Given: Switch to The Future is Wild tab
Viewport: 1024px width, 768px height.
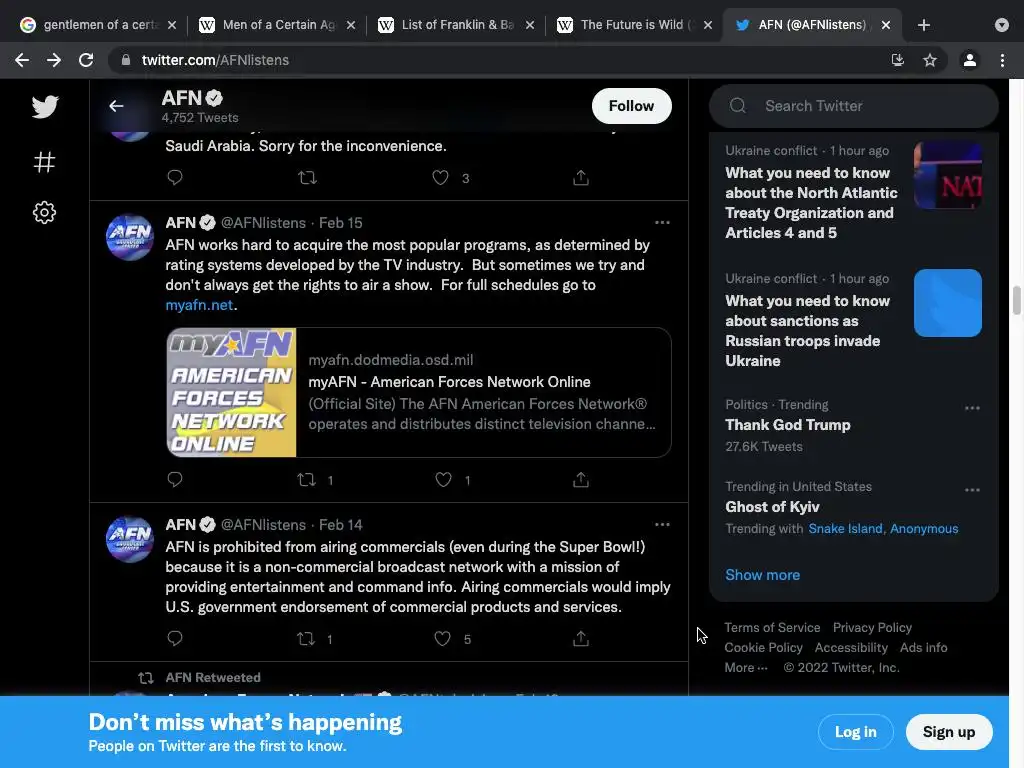Looking at the screenshot, I should pos(637,25).
